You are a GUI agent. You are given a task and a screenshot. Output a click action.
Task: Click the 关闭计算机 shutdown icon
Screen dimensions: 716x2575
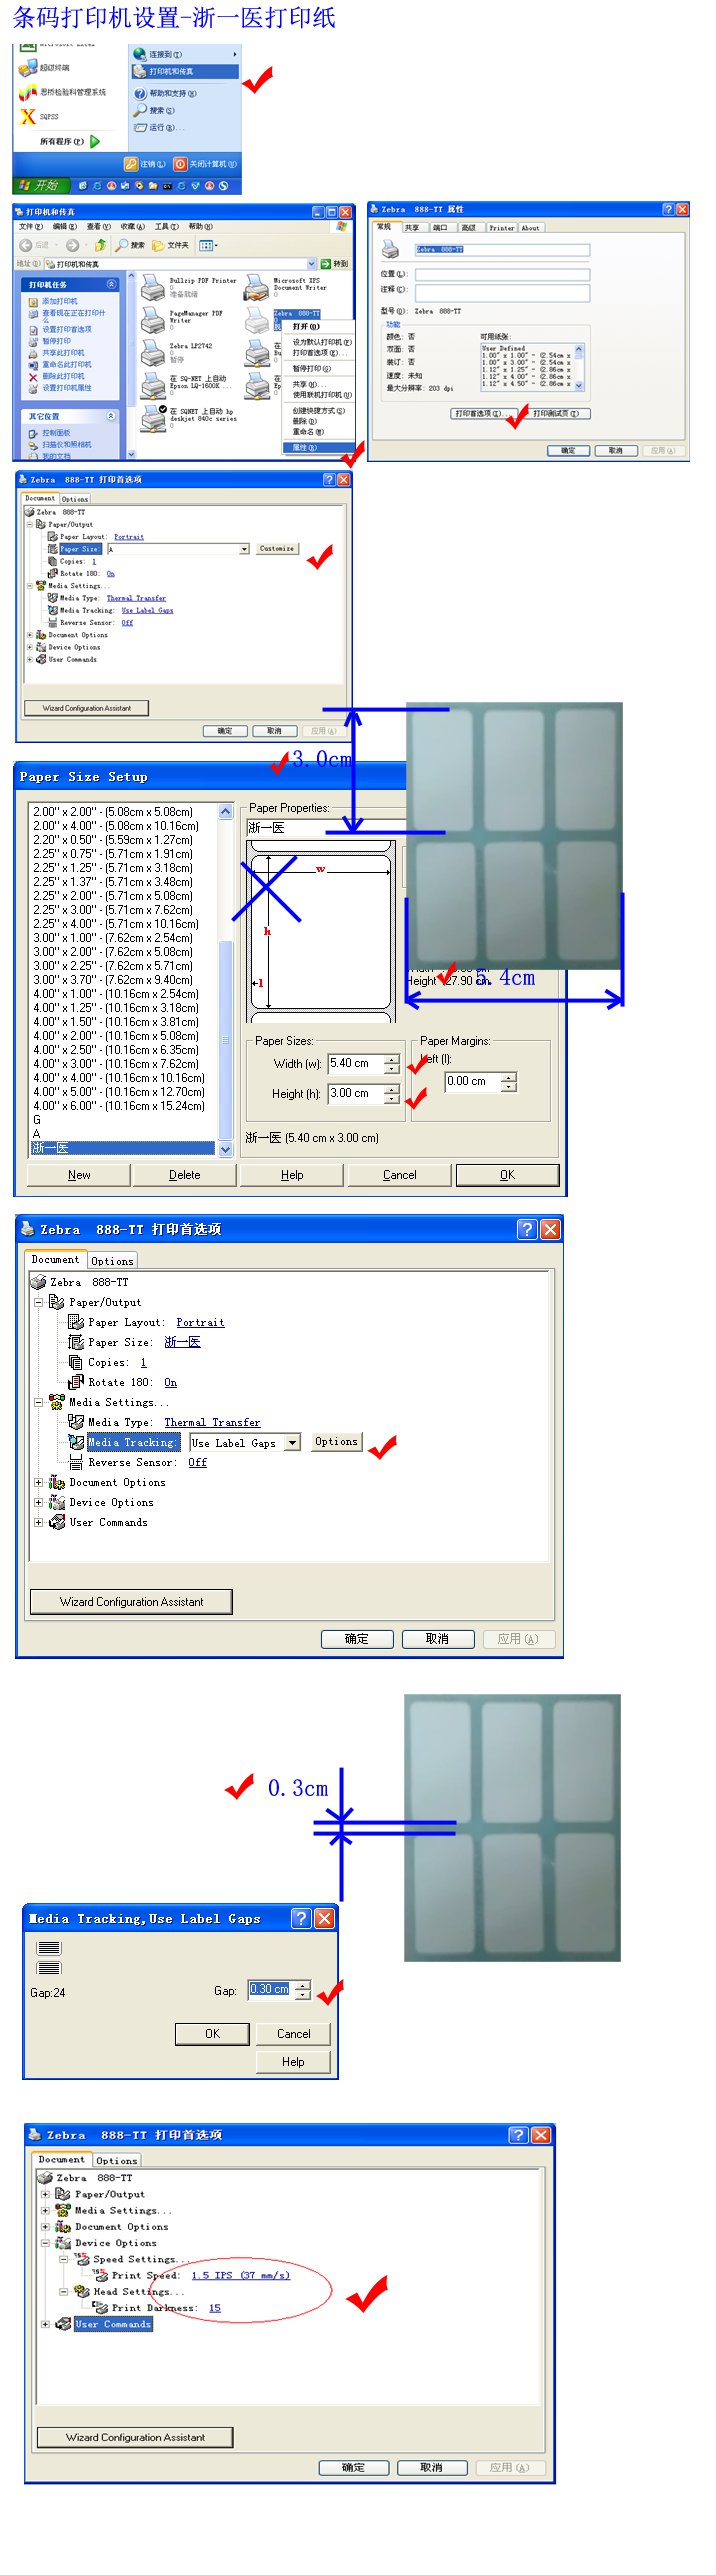180,164
